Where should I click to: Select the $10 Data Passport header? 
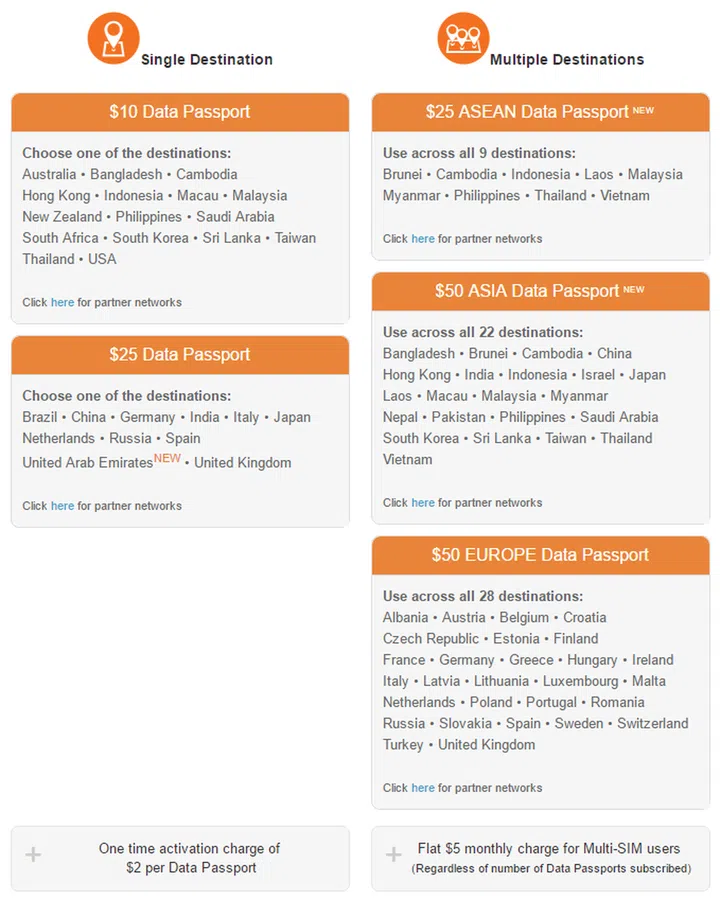[180, 112]
